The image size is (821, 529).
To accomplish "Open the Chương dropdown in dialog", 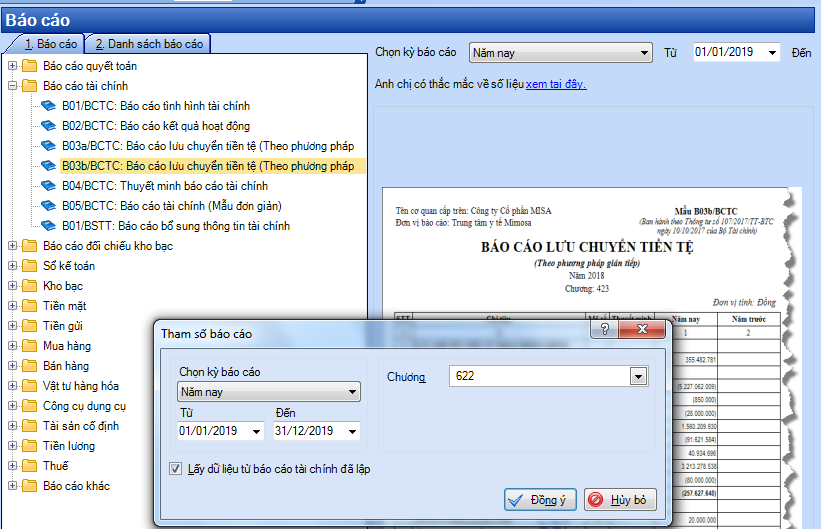I will point(639,376).
